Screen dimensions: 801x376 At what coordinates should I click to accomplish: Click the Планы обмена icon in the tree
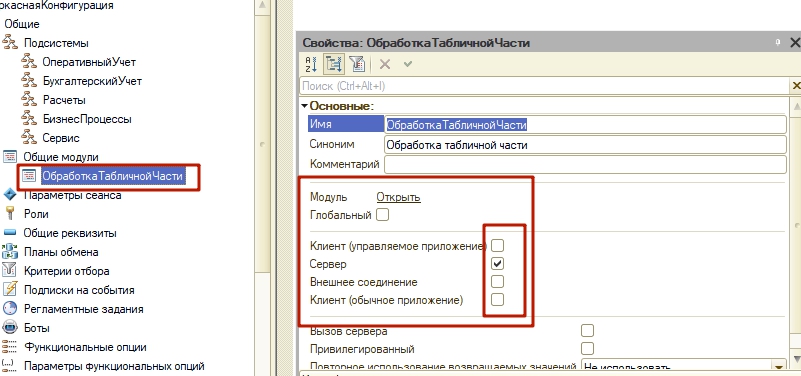pos(10,252)
